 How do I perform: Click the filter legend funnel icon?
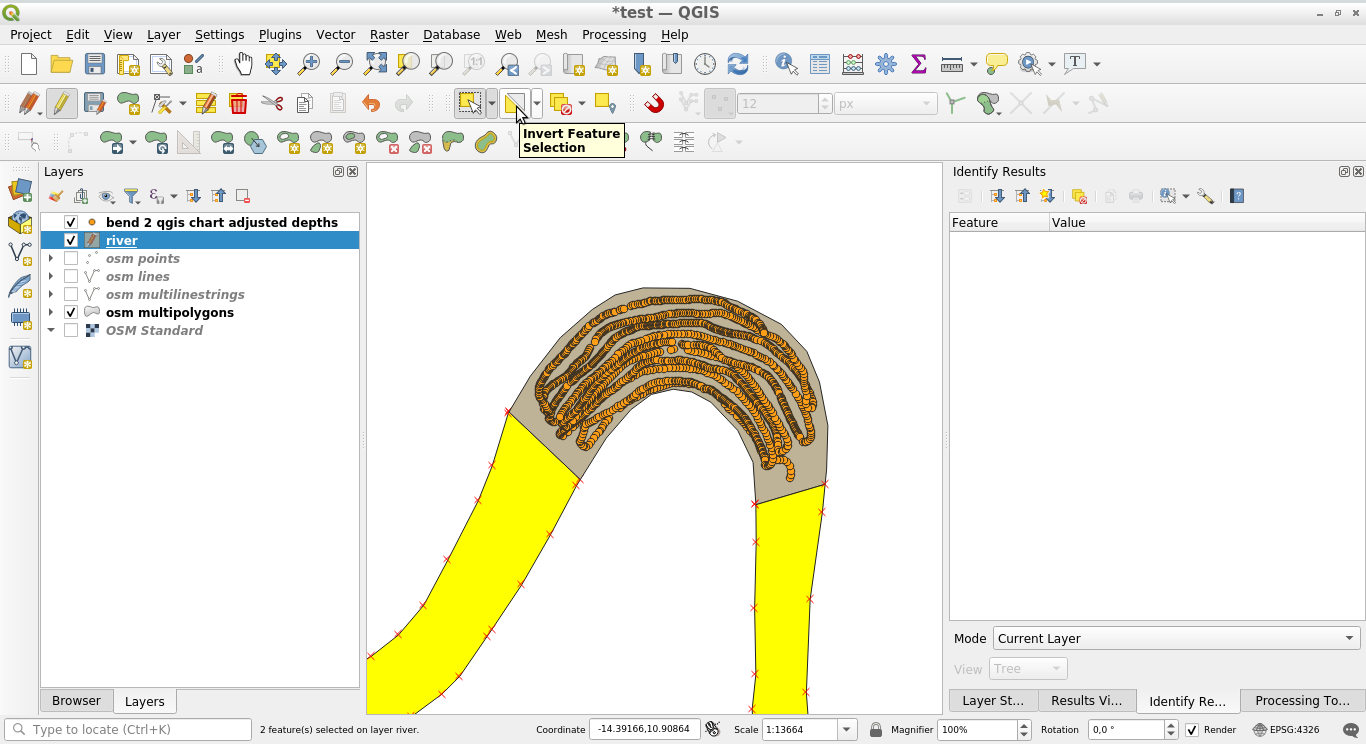[131, 196]
